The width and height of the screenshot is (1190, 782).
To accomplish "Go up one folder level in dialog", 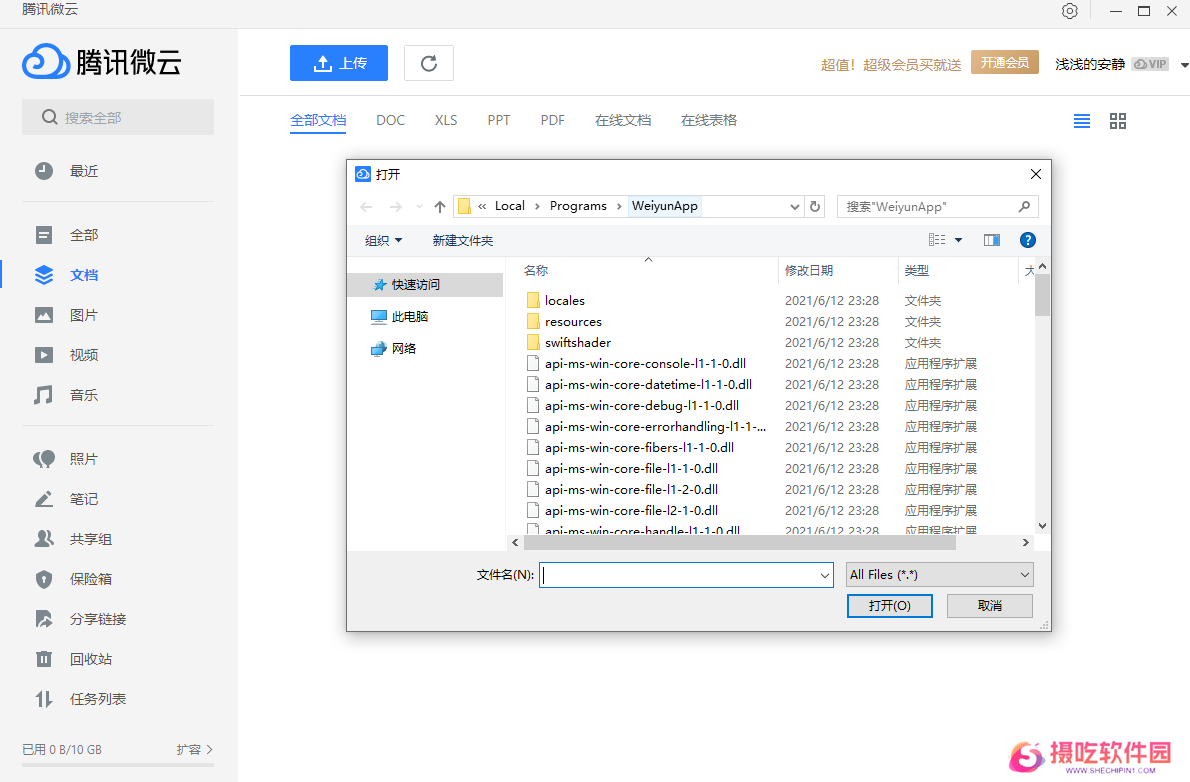I will [x=440, y=207].
